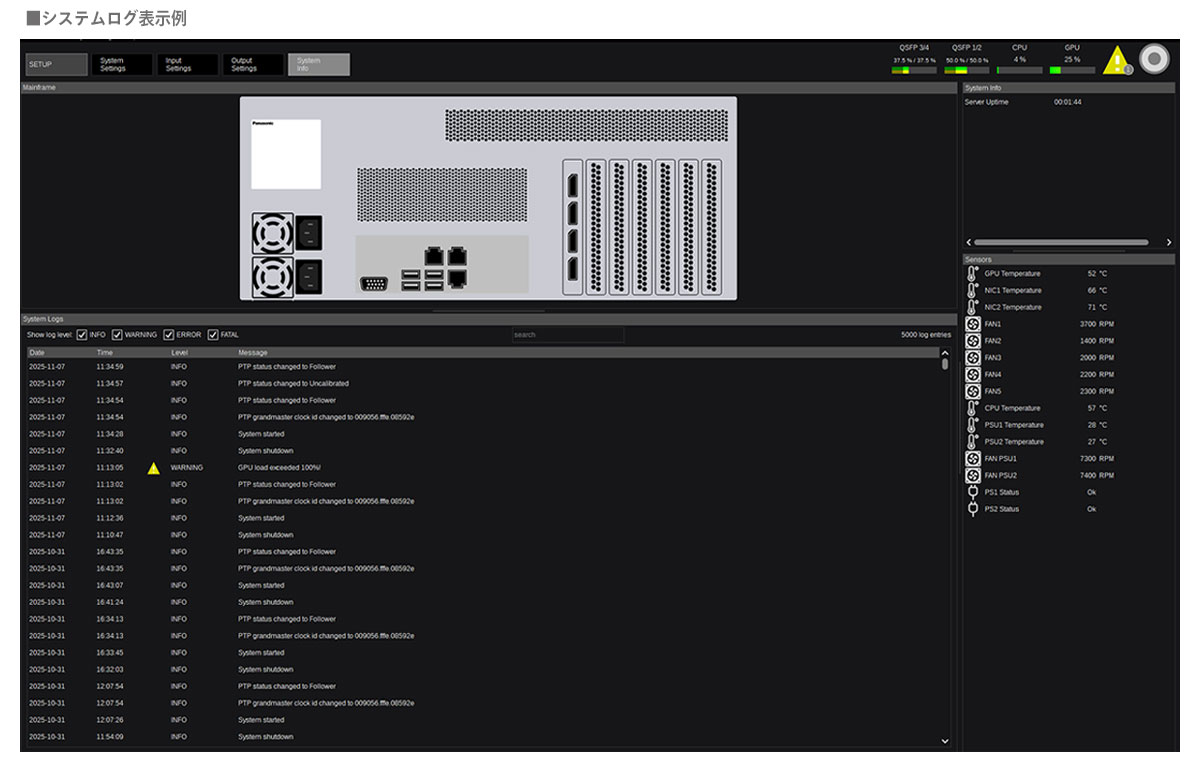This screenshot has height=776, width=1200.
Task: Click the PS2 Status power plug icon
Action: pos(972,509)
